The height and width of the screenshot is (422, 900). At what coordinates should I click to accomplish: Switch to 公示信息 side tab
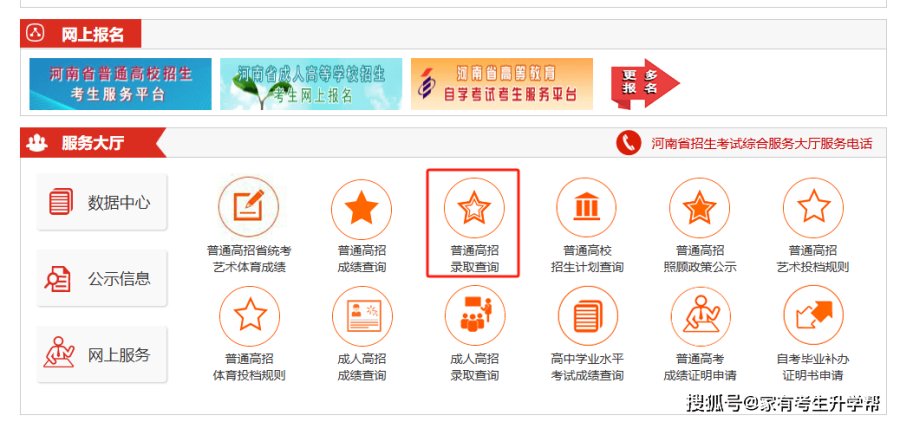coord(102,278)
